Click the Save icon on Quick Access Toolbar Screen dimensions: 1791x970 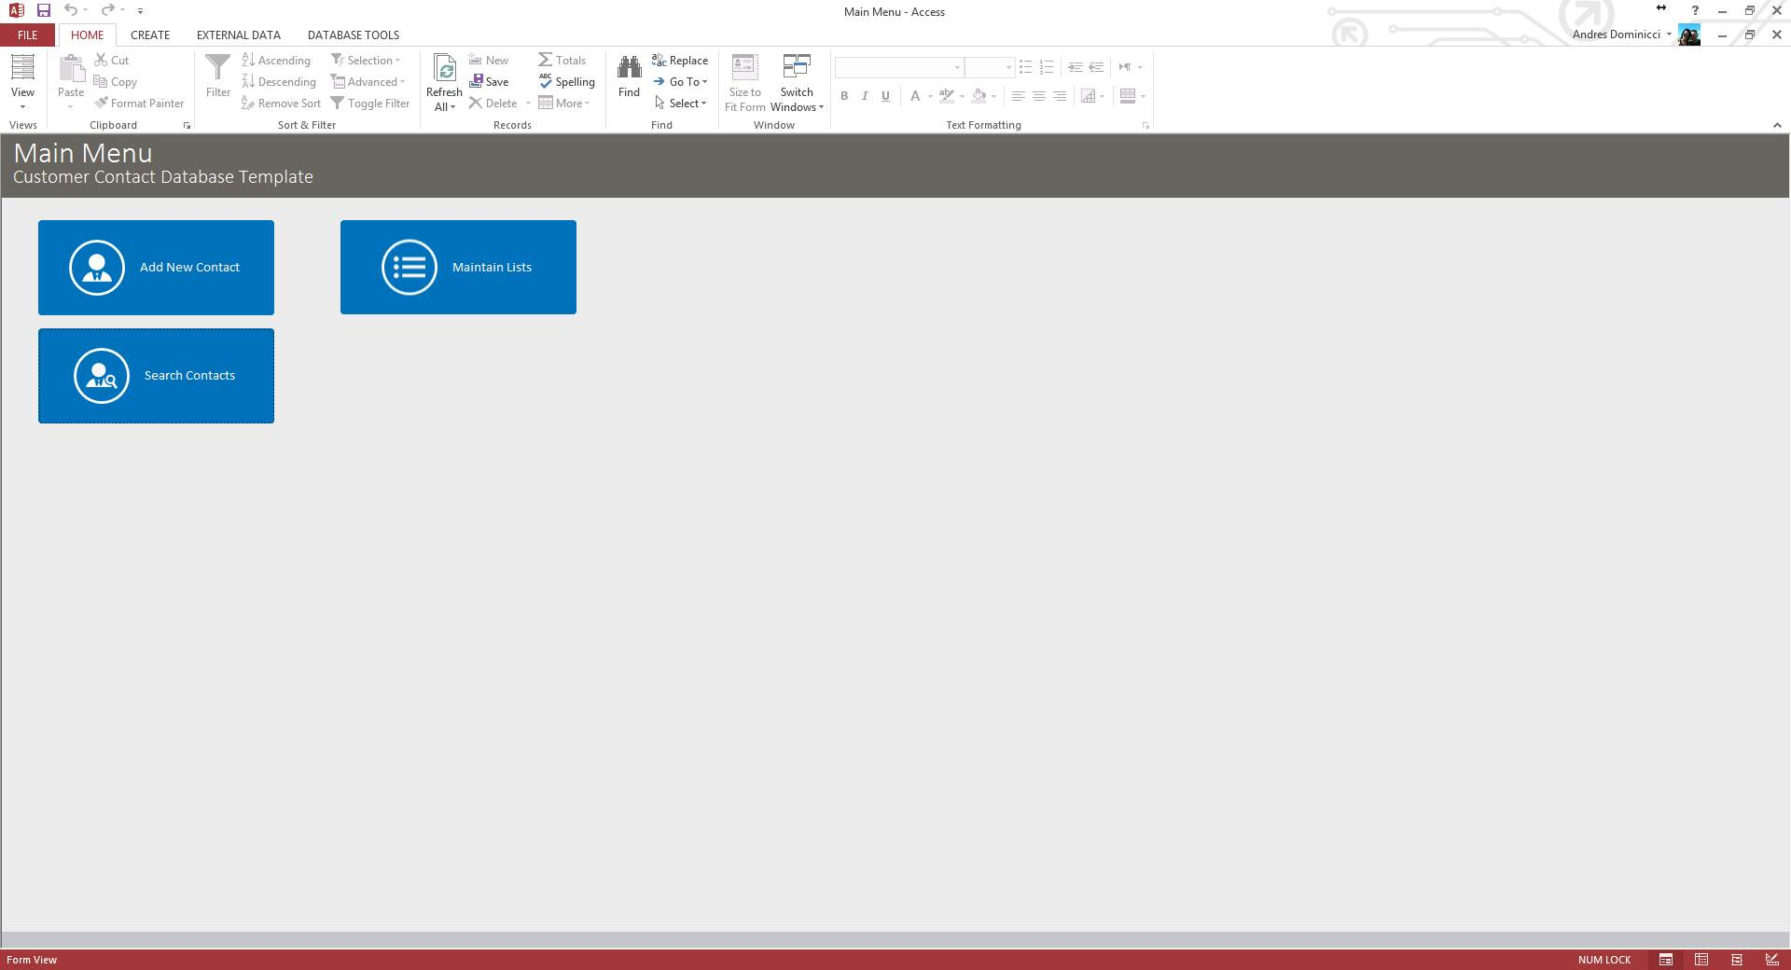pos(42,10)
